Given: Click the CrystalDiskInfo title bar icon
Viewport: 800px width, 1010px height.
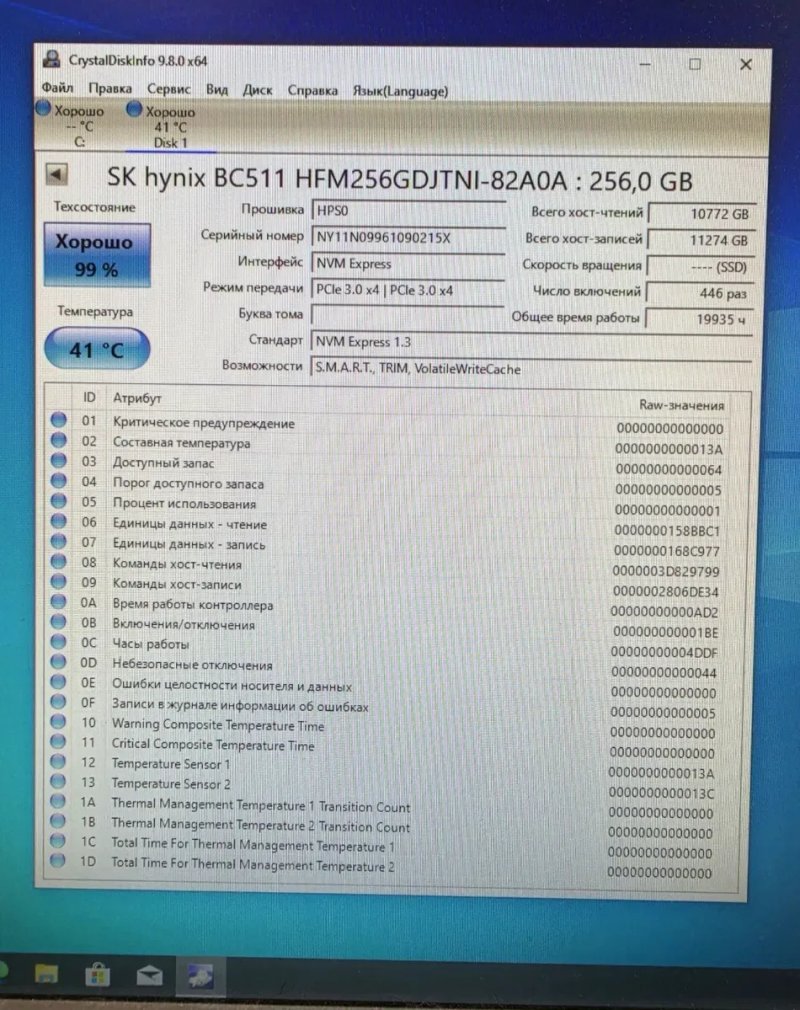Looking at the screenshot, I should coord(52,60).
